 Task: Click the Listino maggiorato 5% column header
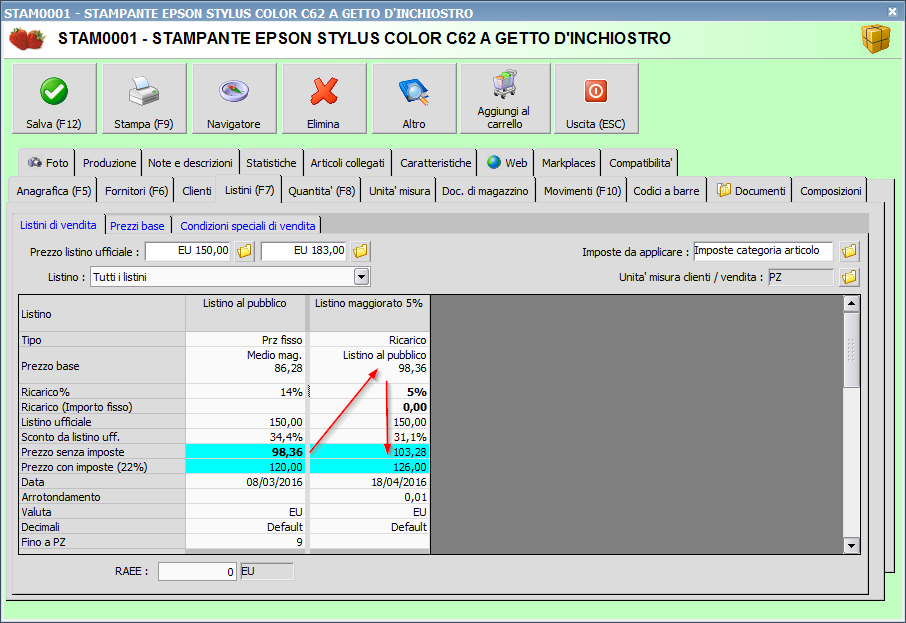click(369, 313)
